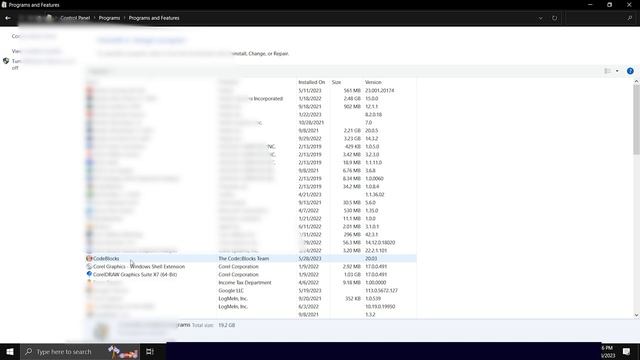Screen dimensions: 640x360
Task: Click the date 5/28/2023
Action: 310,258
